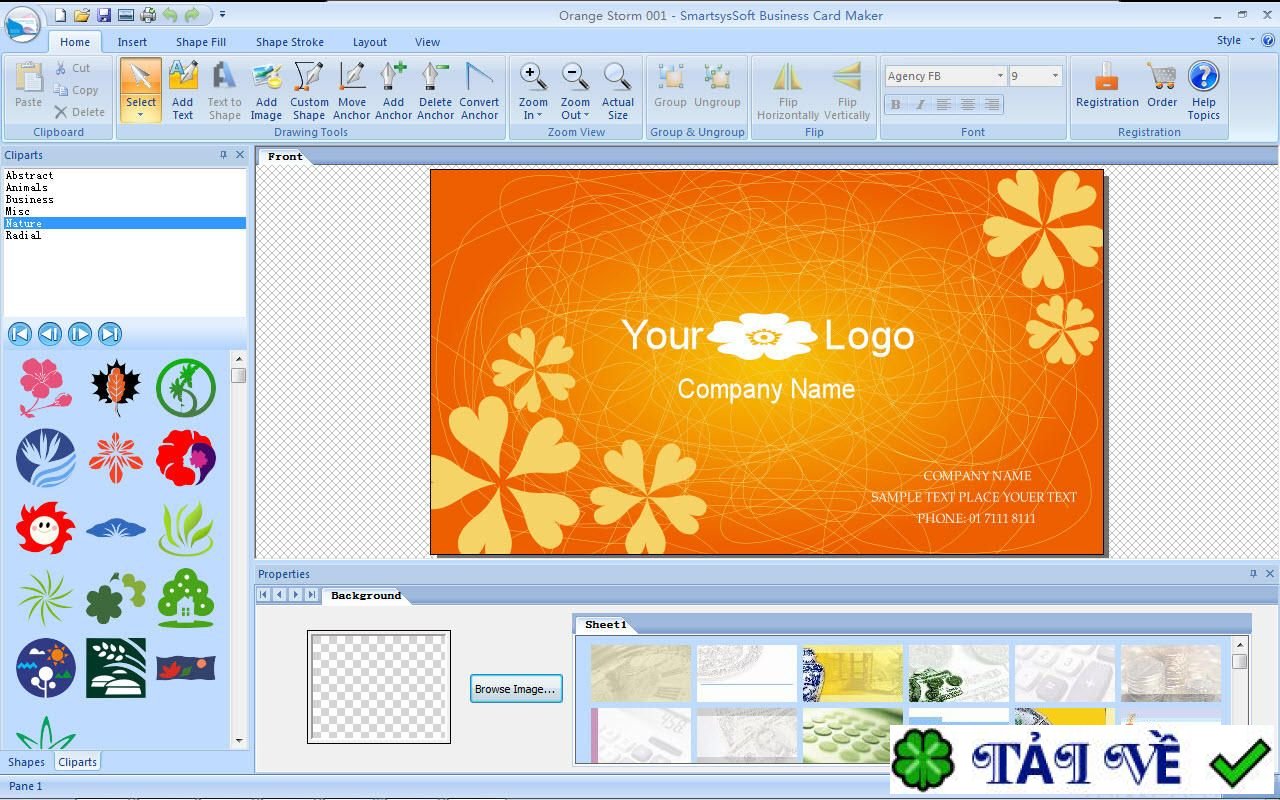This screenshot has height=800, width=1280.
Task: Activate the Text to Shape tool
Action: (x=224, y=88)
